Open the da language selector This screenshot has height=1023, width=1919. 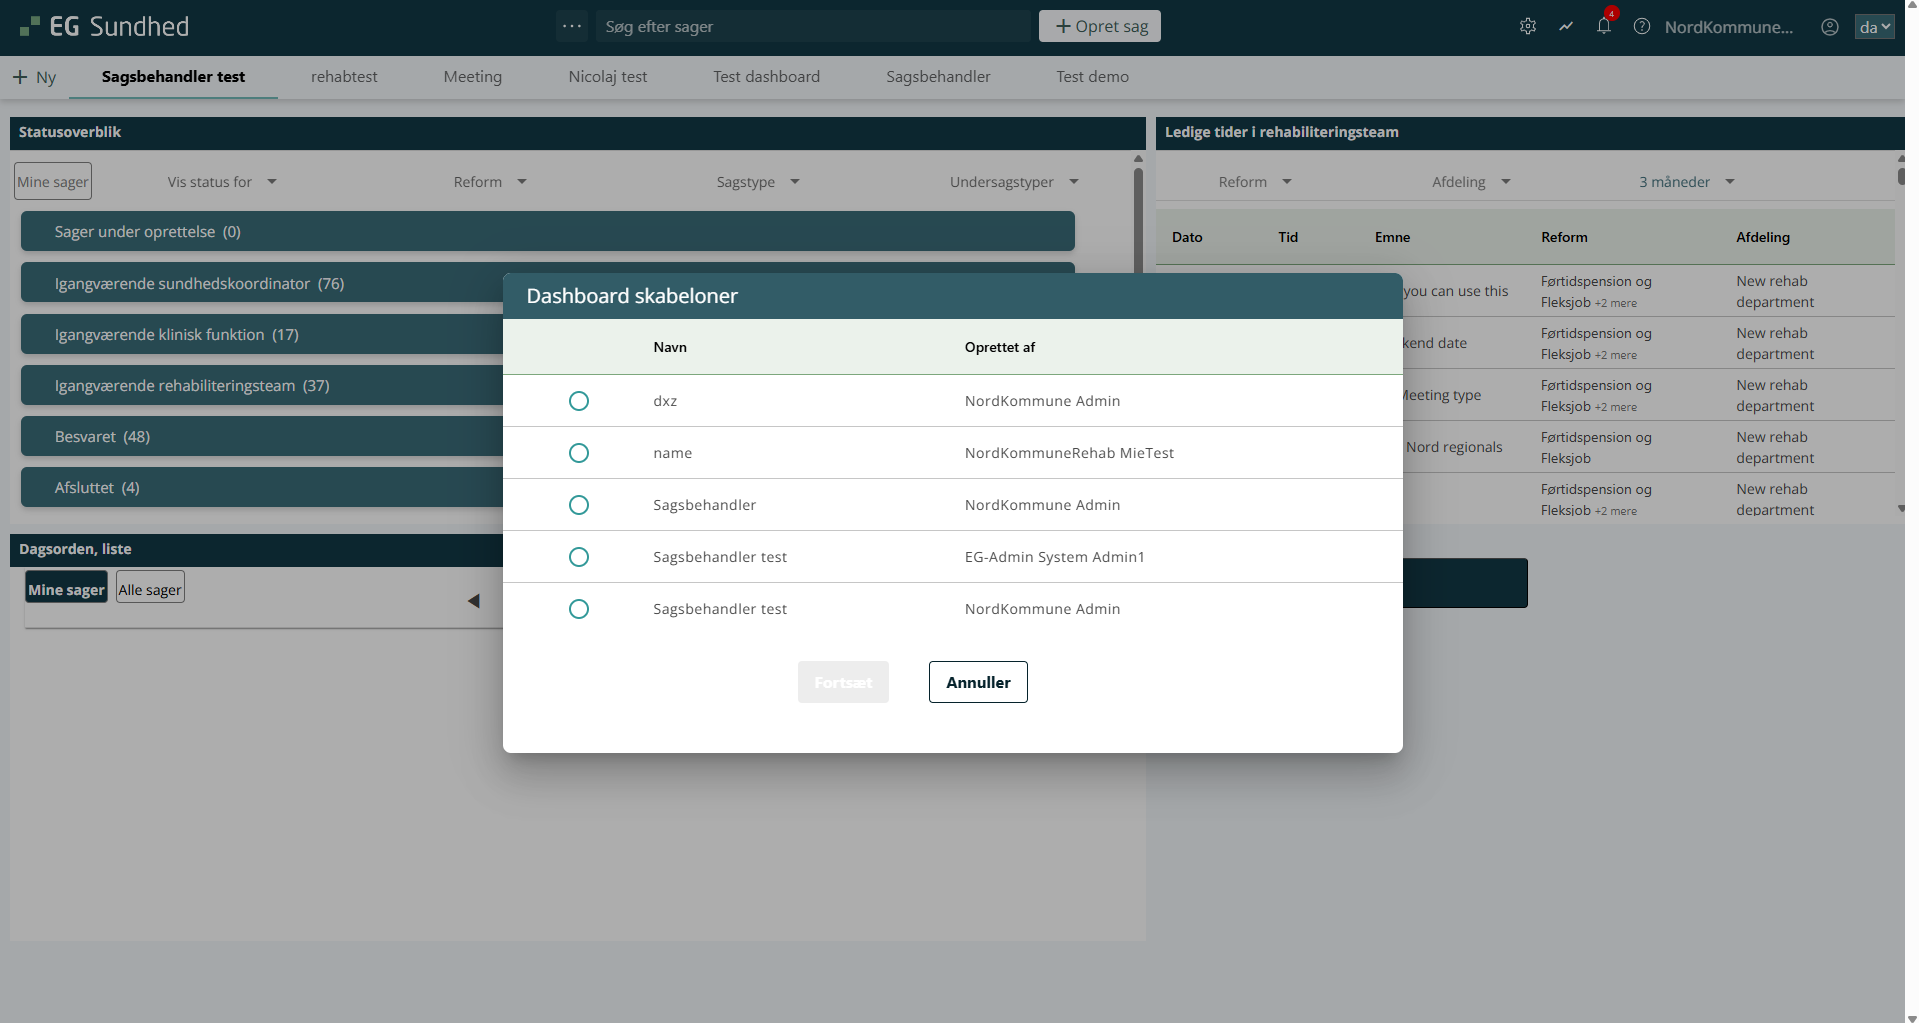[x=1874, y=27]
